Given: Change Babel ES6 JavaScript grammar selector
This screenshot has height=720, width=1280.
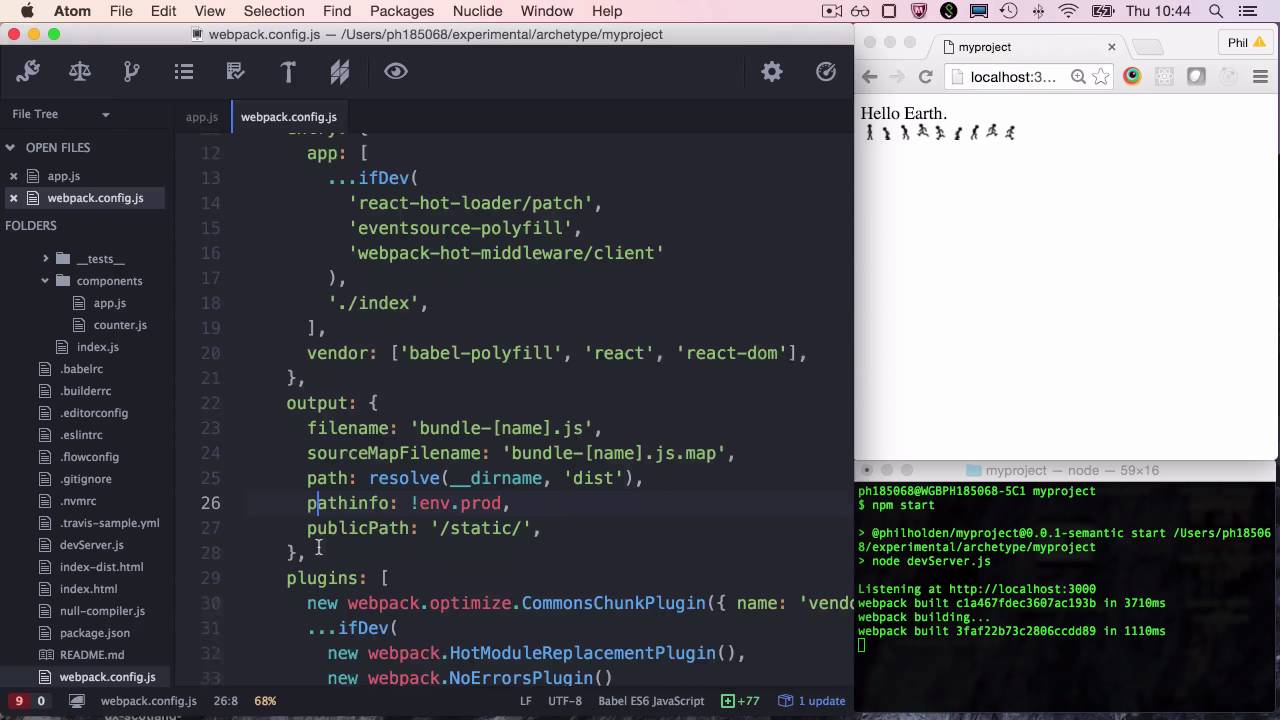Looking at the screenshot, I should 651,701.
